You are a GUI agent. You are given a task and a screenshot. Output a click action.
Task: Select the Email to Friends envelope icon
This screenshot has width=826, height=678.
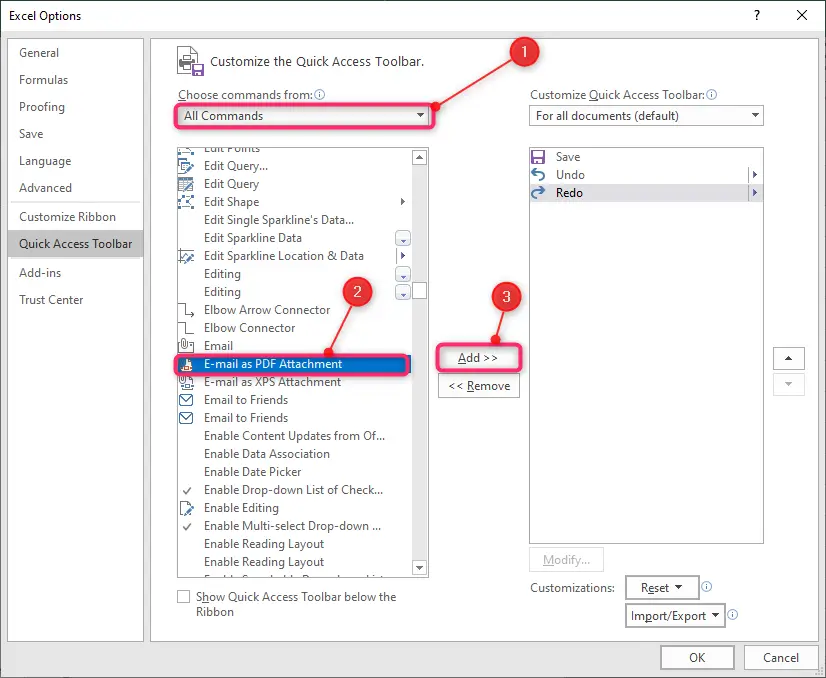coord(186,399)
